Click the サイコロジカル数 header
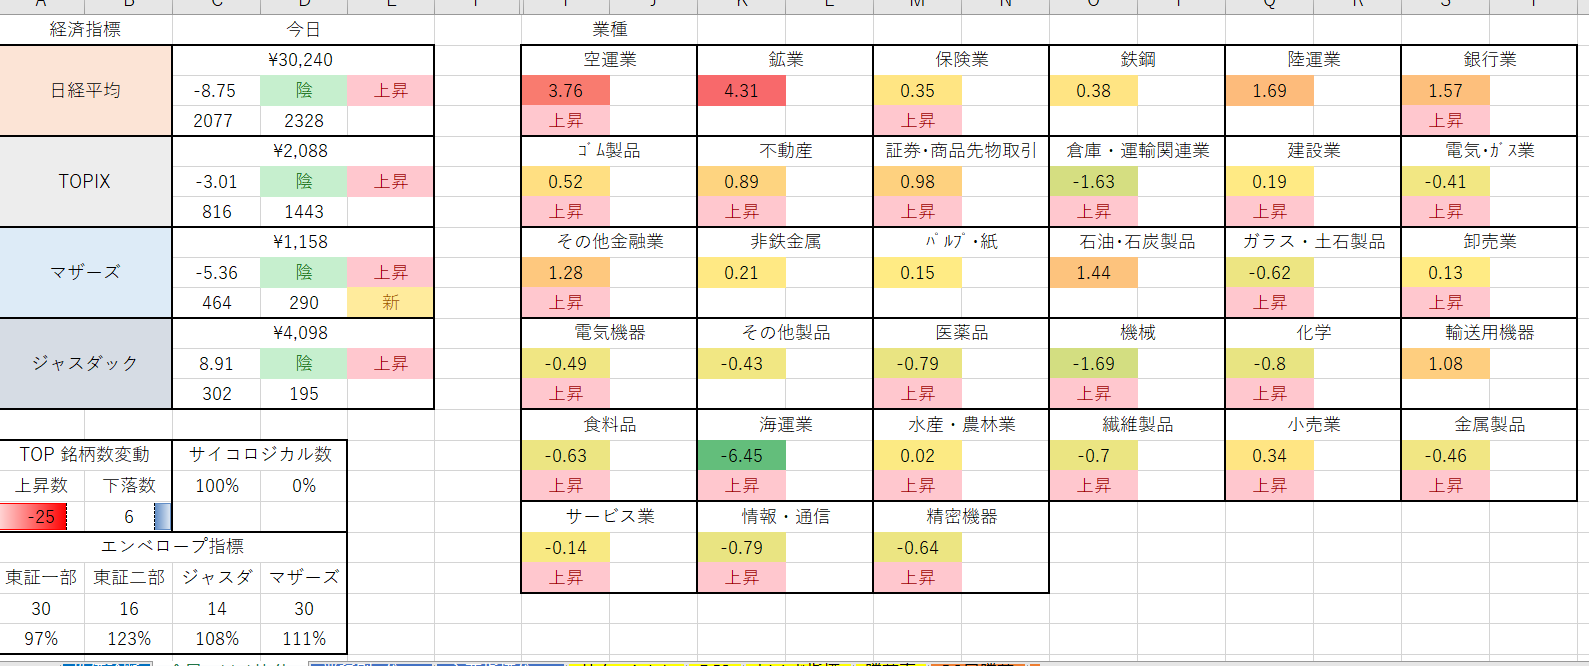1589x666 pixels. pyautogui.click(x=260, y=455)
